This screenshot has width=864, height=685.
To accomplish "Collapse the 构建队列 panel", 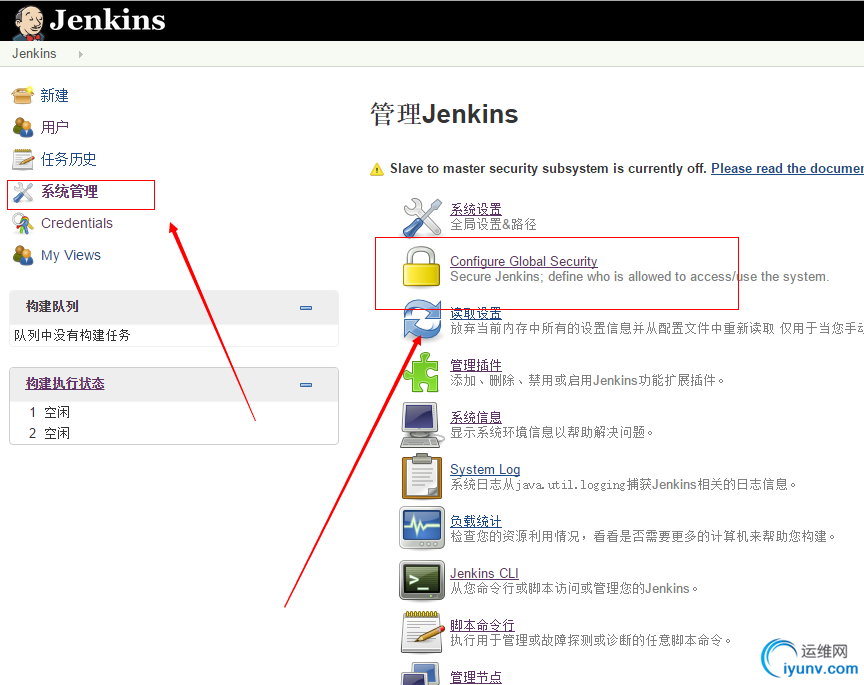I will [x=306, y=308].
